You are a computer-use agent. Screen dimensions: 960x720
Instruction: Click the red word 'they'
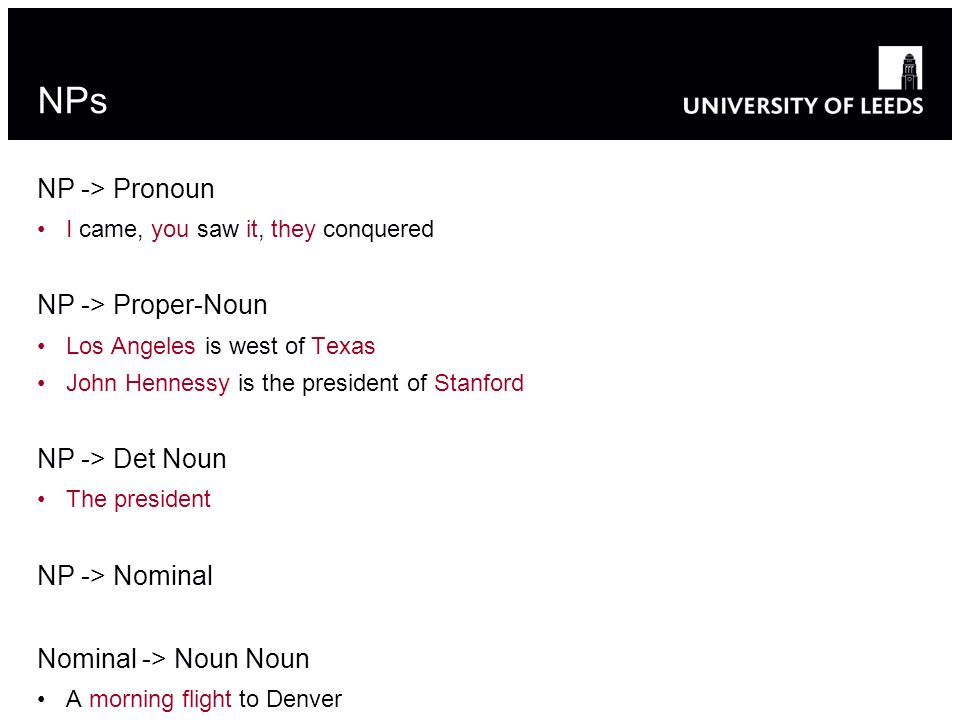(x=293, y=229)
